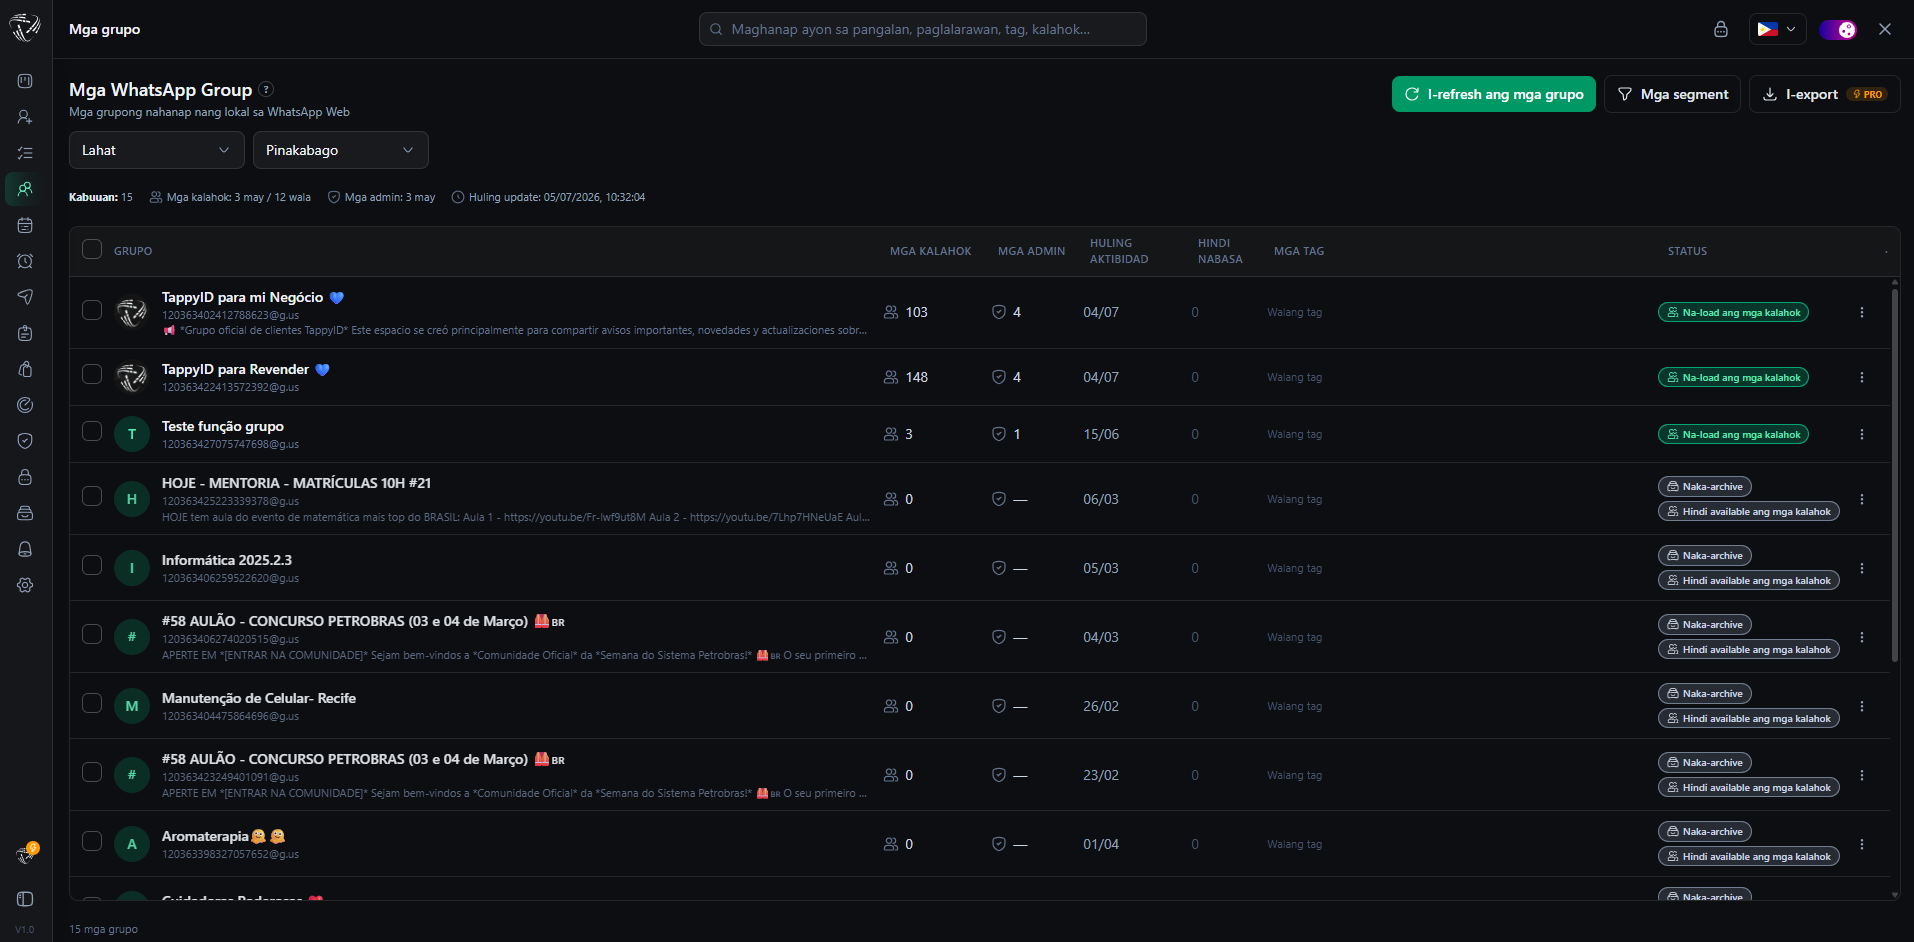Open row menu for Aromaterapia group
The height and width of the screenshot is (942, 1914).
(x=1861, y=844)
